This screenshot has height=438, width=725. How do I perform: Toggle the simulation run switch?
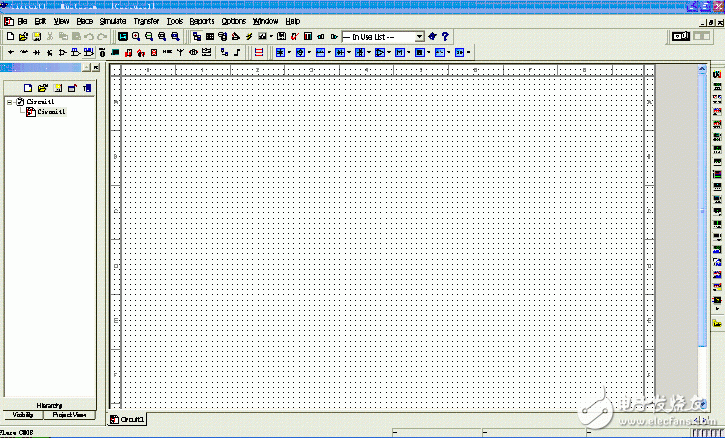coord(682,36)
